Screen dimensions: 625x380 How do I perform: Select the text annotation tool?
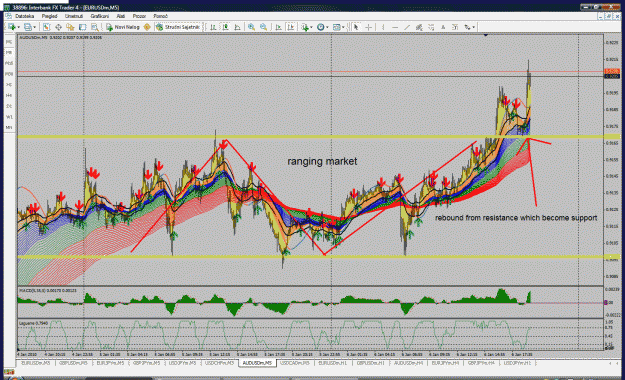click(x=443, y=27)
